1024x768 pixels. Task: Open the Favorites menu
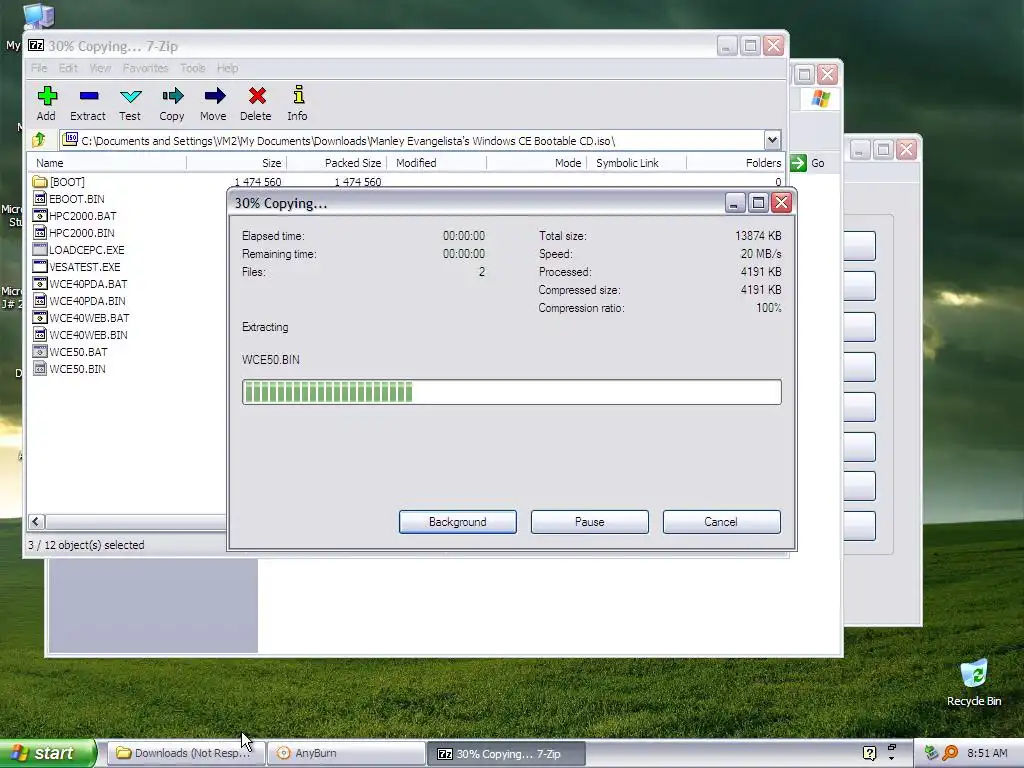146,68
